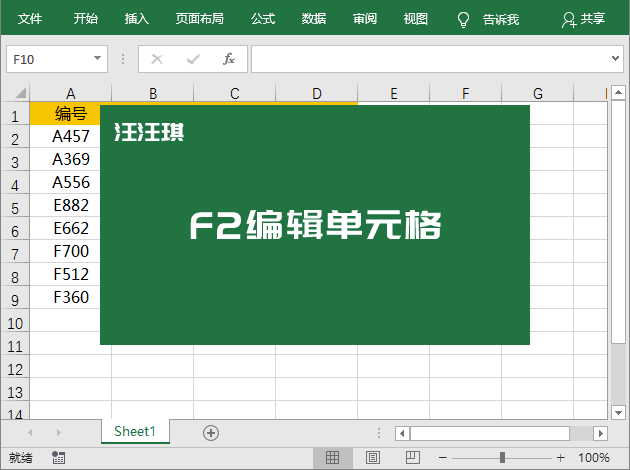
Task: Click the confirm checkmark in formula bar
Action: (x=193, y=59)
